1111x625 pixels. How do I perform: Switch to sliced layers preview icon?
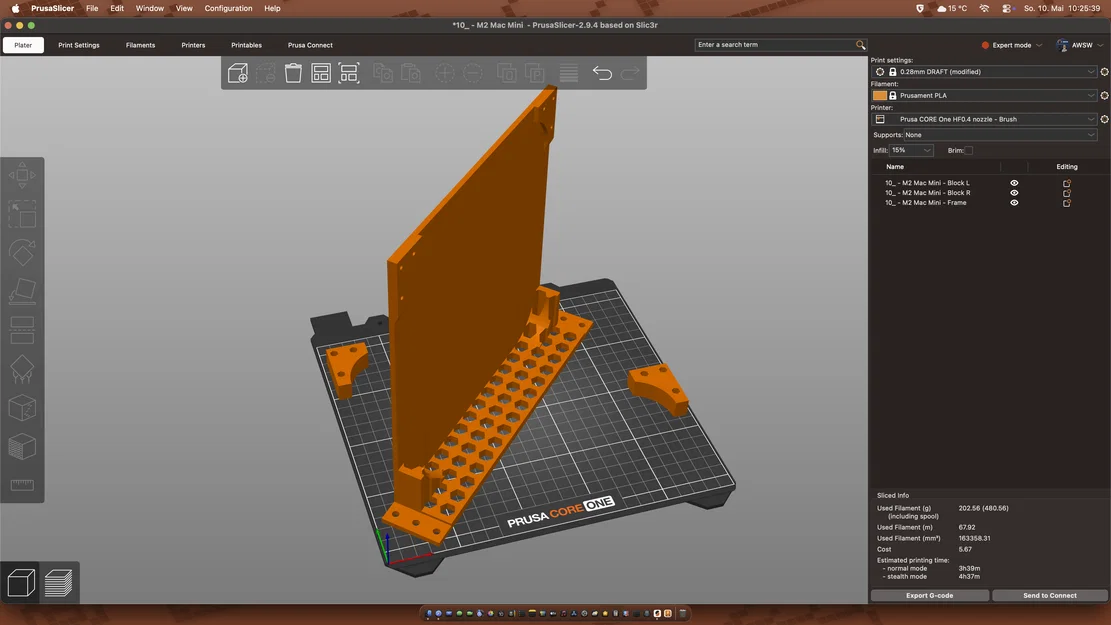[x=58, y=582]
